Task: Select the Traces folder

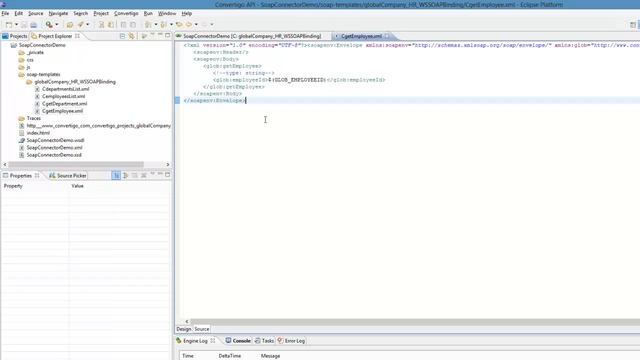Action: point(33,118)
